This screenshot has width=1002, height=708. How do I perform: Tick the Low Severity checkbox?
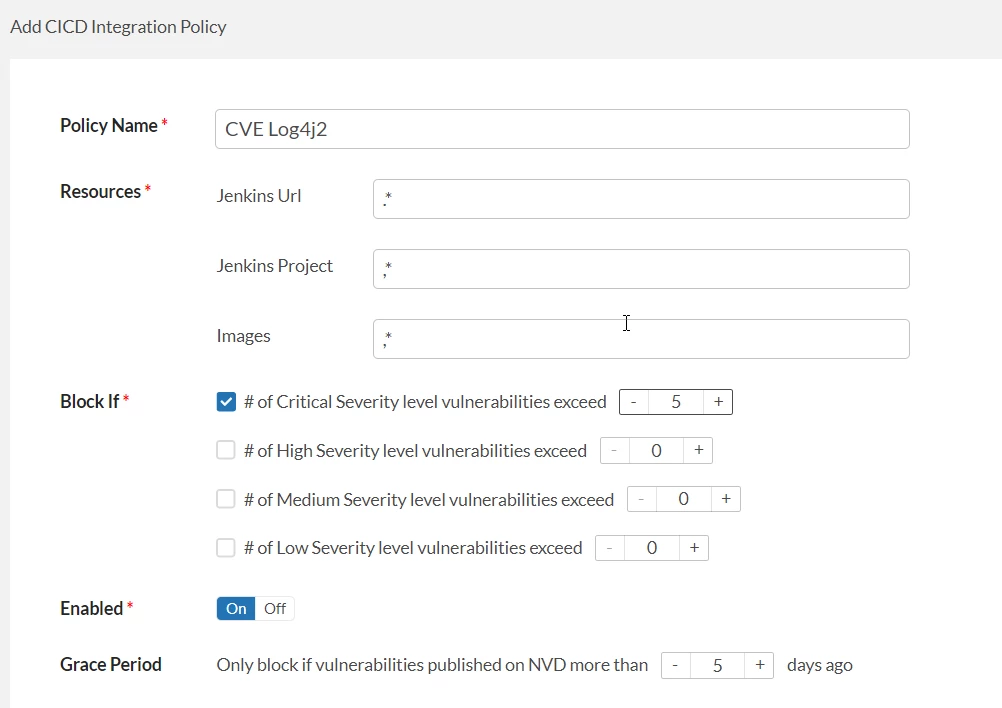(x=226, y=548)
